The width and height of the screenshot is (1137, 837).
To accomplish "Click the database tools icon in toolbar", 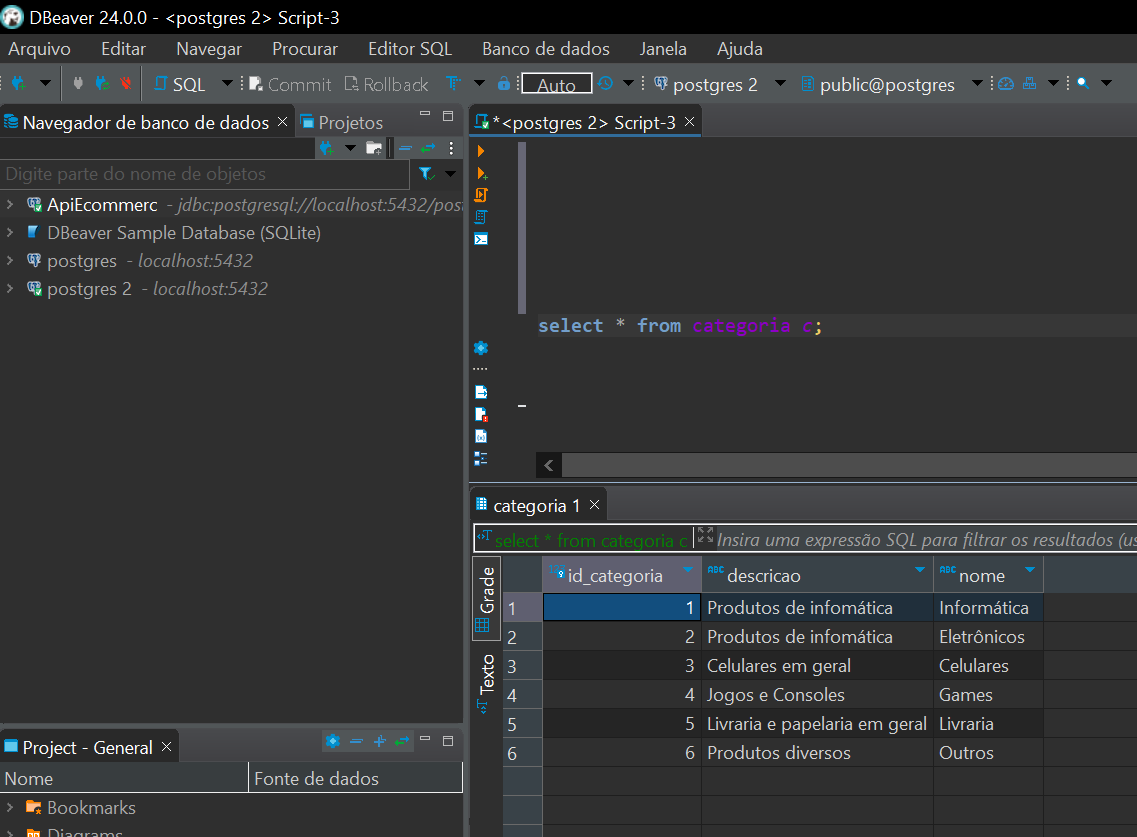I will [x=1030, y=83].
